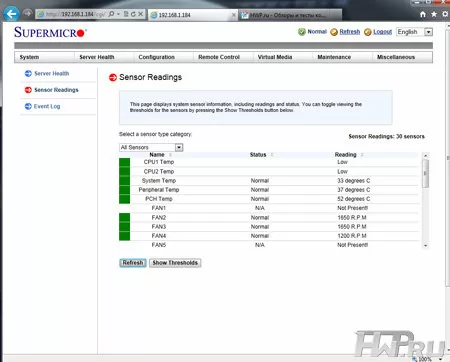Click the address bar reload icon
Screen dimensions: 450x362
click(x=133, y=14)
